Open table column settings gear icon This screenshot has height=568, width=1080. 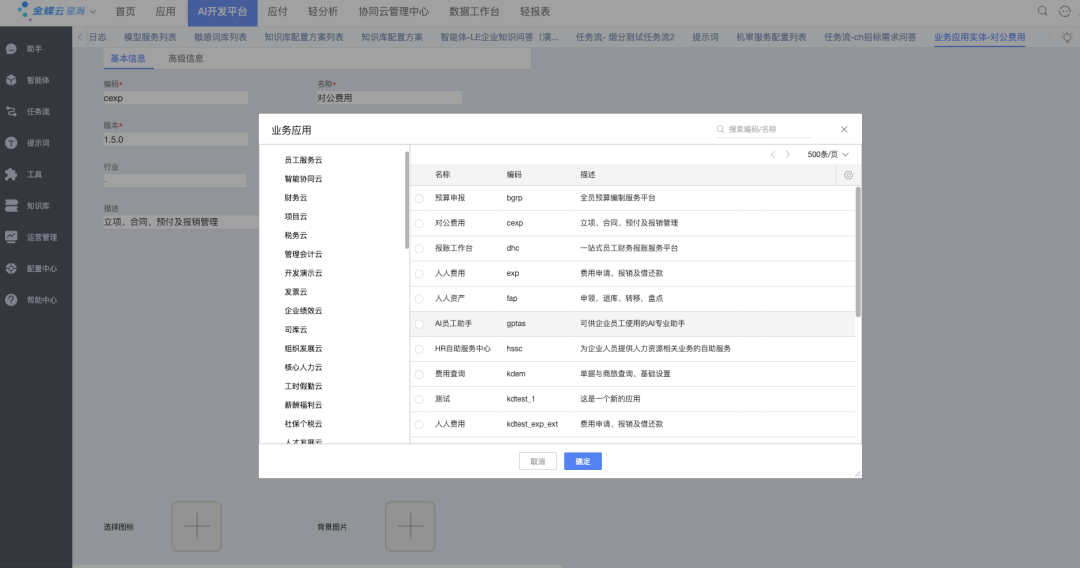click(x=849, y=176)
